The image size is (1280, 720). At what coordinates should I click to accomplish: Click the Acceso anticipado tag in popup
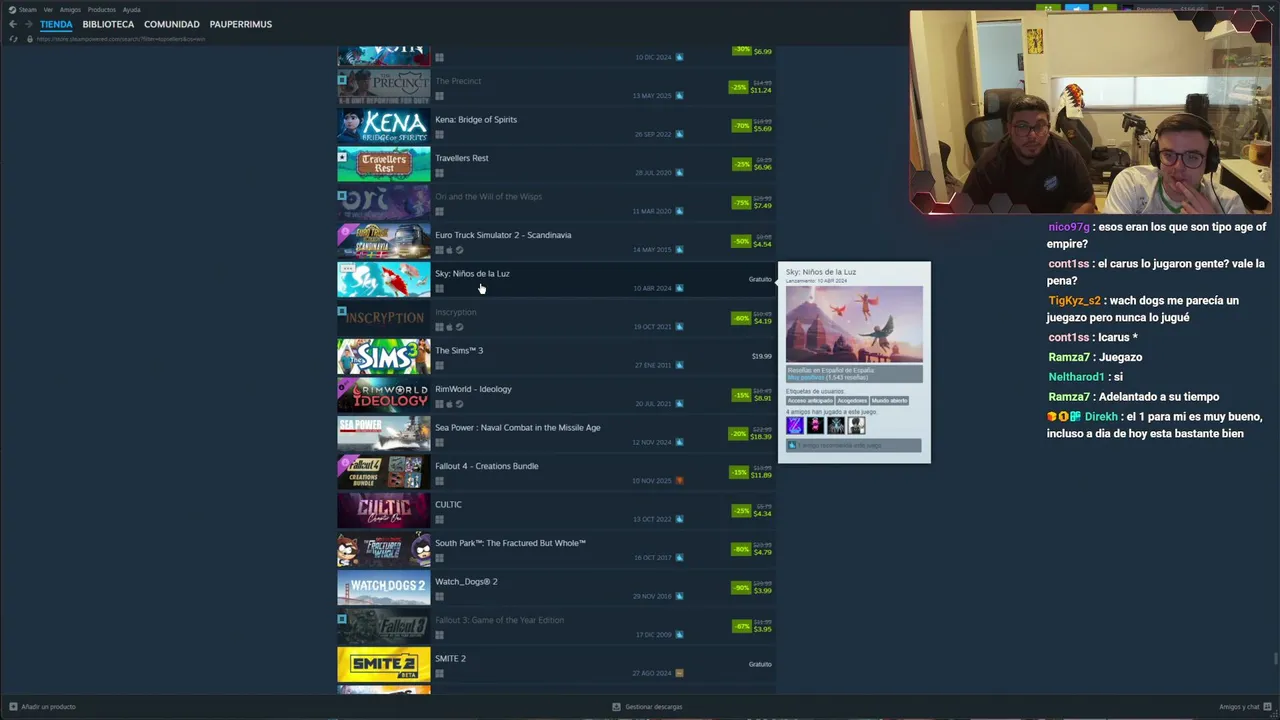point(810,400)
